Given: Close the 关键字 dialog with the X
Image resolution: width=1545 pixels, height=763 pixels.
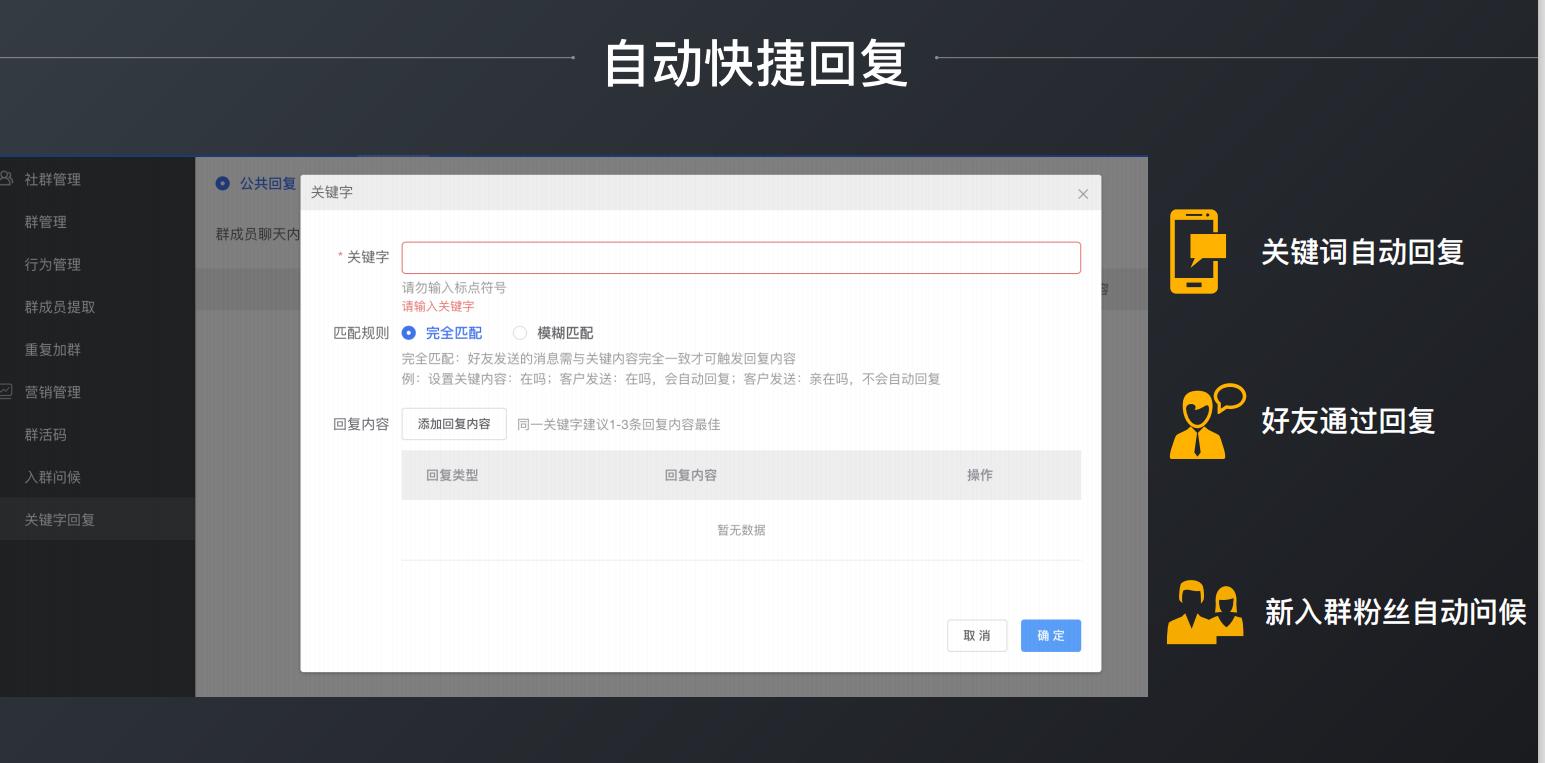Looking at the screenshot, I should 1082,194.
